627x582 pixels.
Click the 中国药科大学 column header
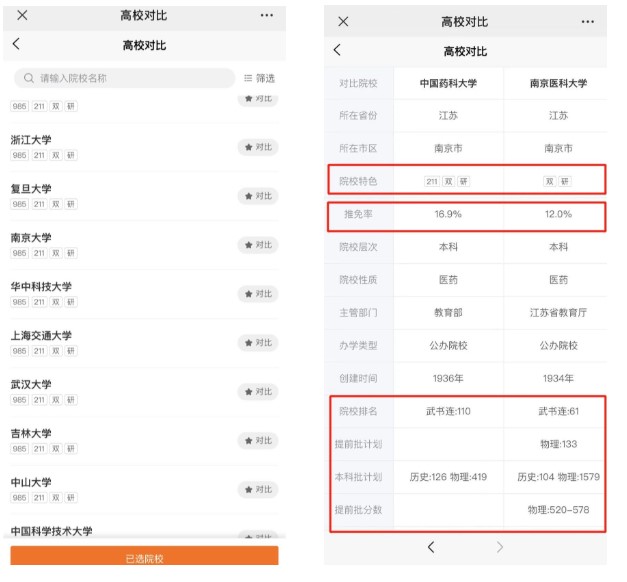[448, 83]
